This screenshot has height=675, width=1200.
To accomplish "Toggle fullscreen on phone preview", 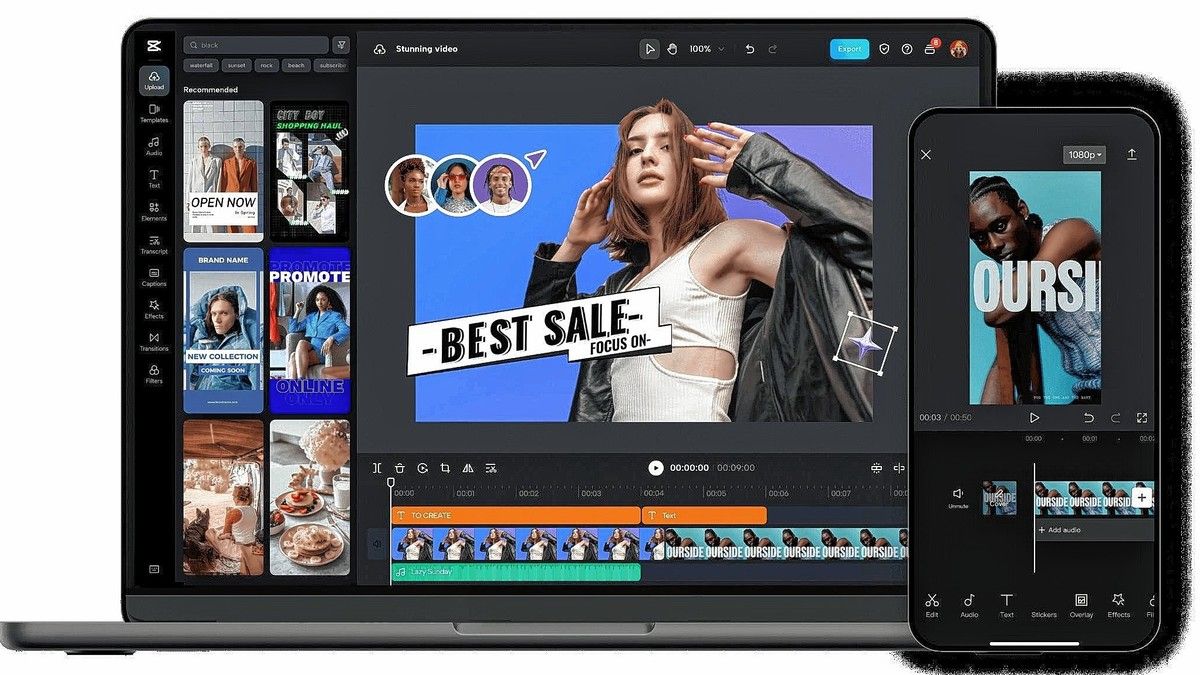I will [x=1142, y=418].
